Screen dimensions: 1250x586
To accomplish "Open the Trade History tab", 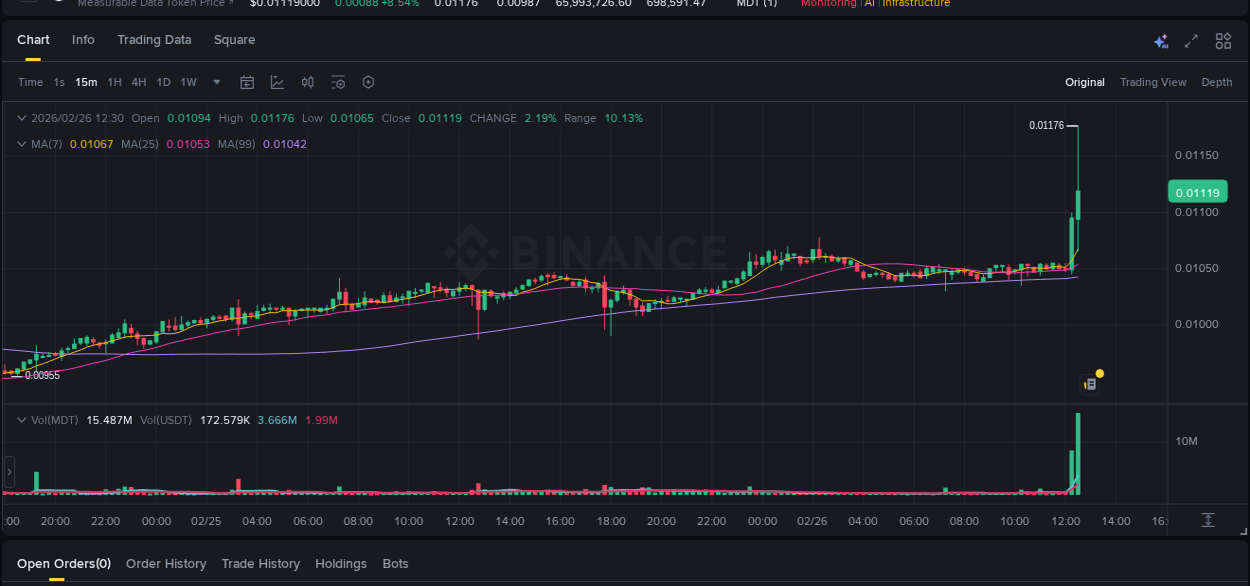I will [x=260, y=563].
